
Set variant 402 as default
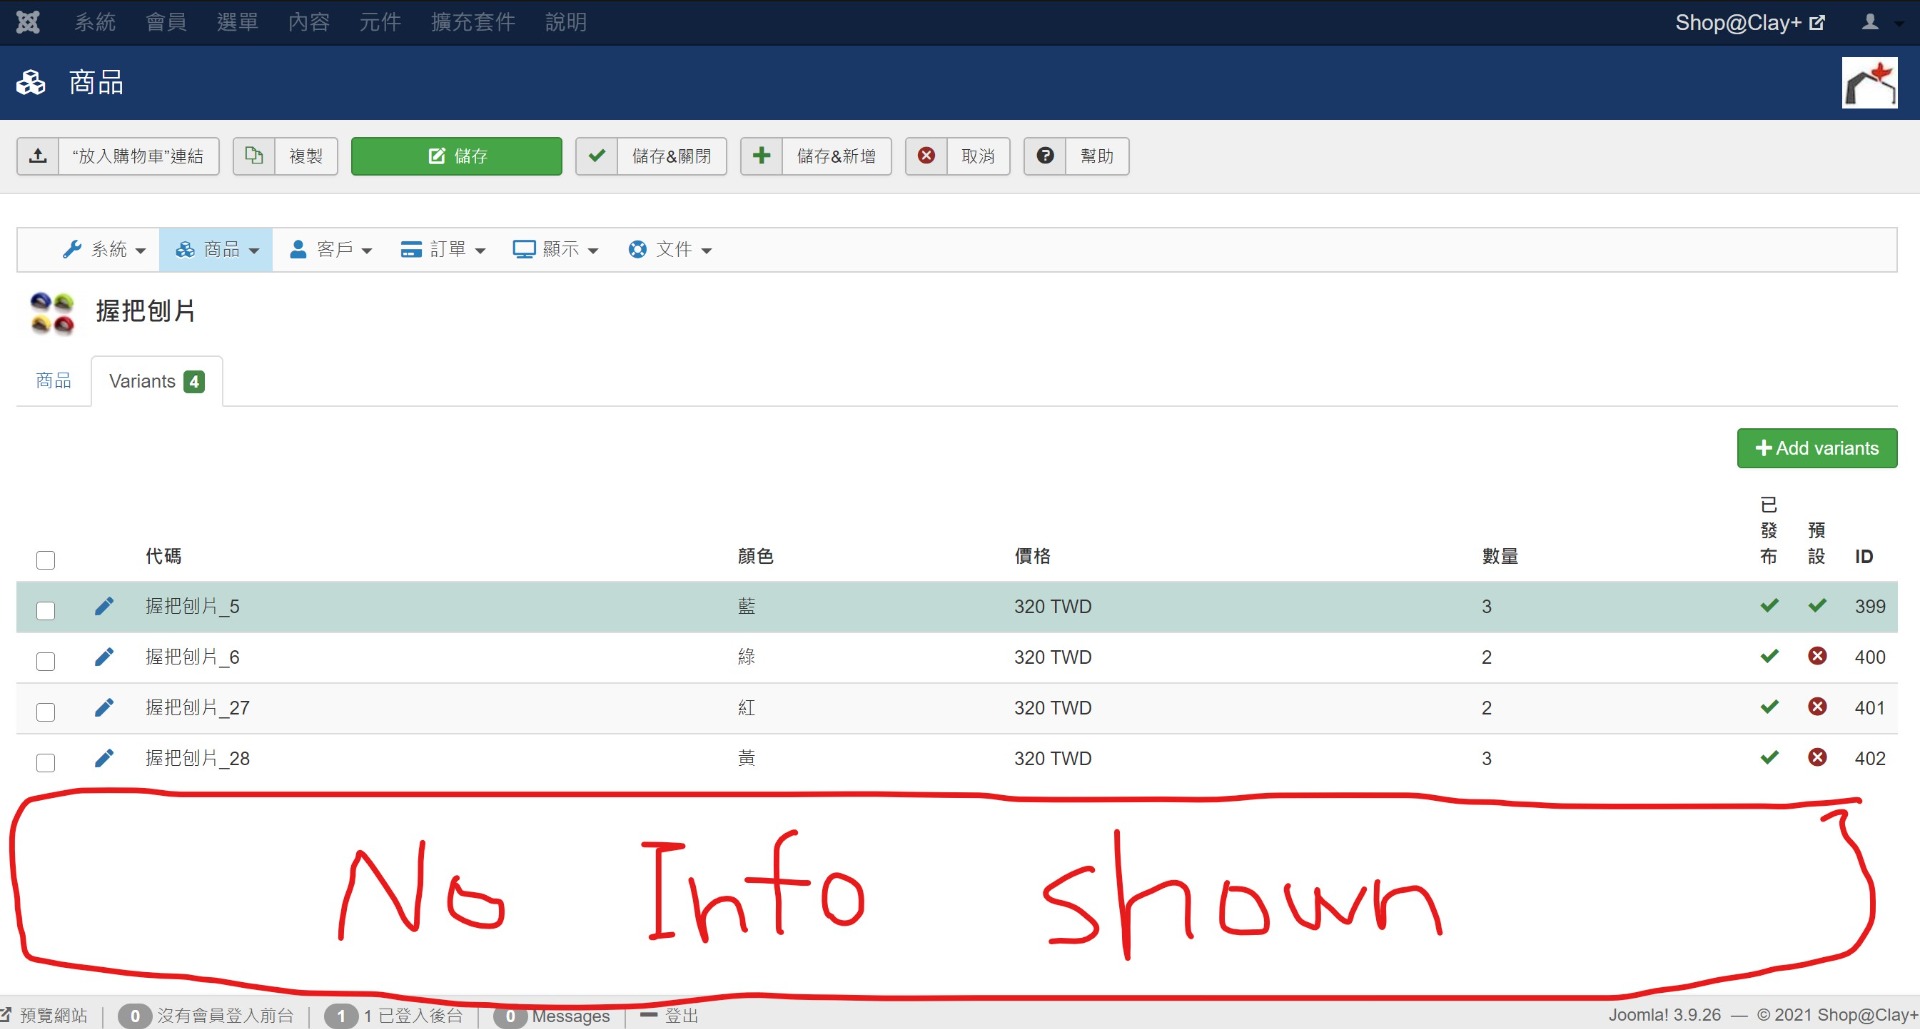(x=1817, y=758)
